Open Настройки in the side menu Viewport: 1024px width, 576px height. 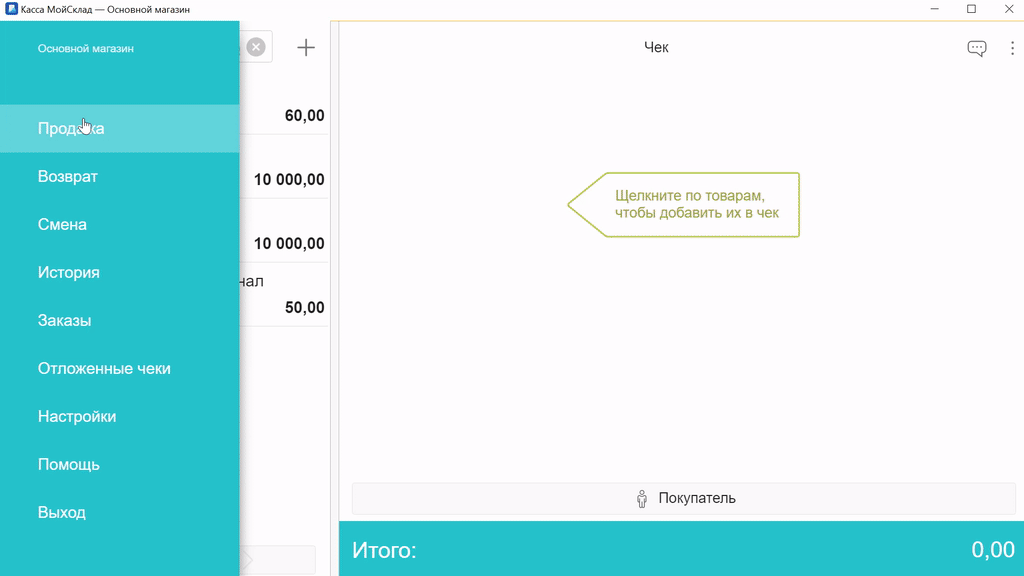(77, 416)
